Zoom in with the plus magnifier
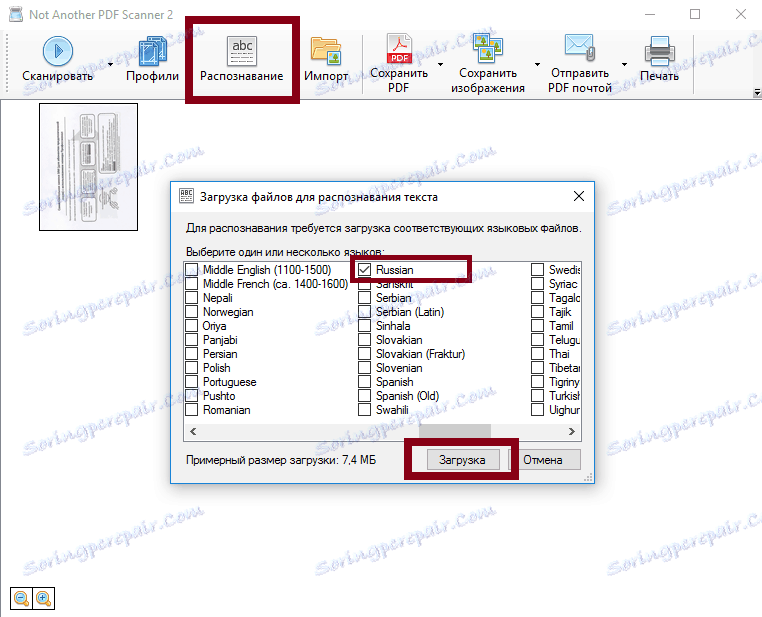The image size is (762, 617). point(43,598)
